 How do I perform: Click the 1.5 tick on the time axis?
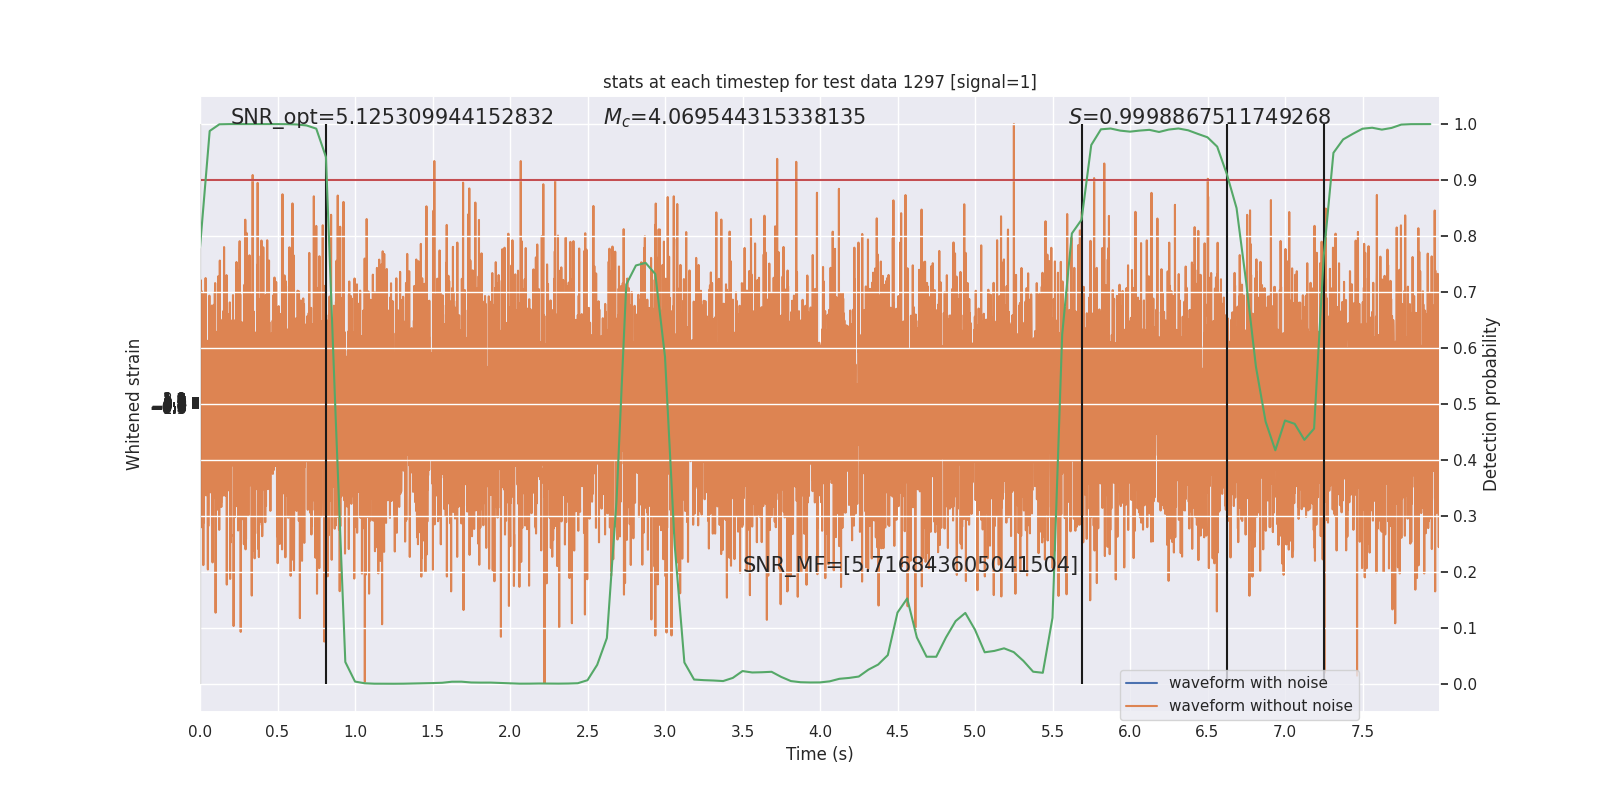pyautogui.click(x=432, y=732)
